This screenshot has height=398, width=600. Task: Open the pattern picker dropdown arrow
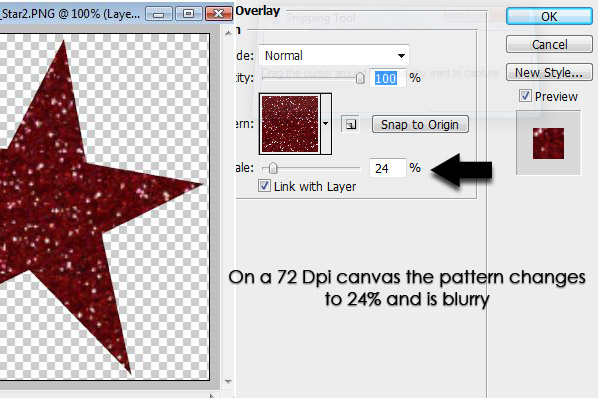click(326, 124)
